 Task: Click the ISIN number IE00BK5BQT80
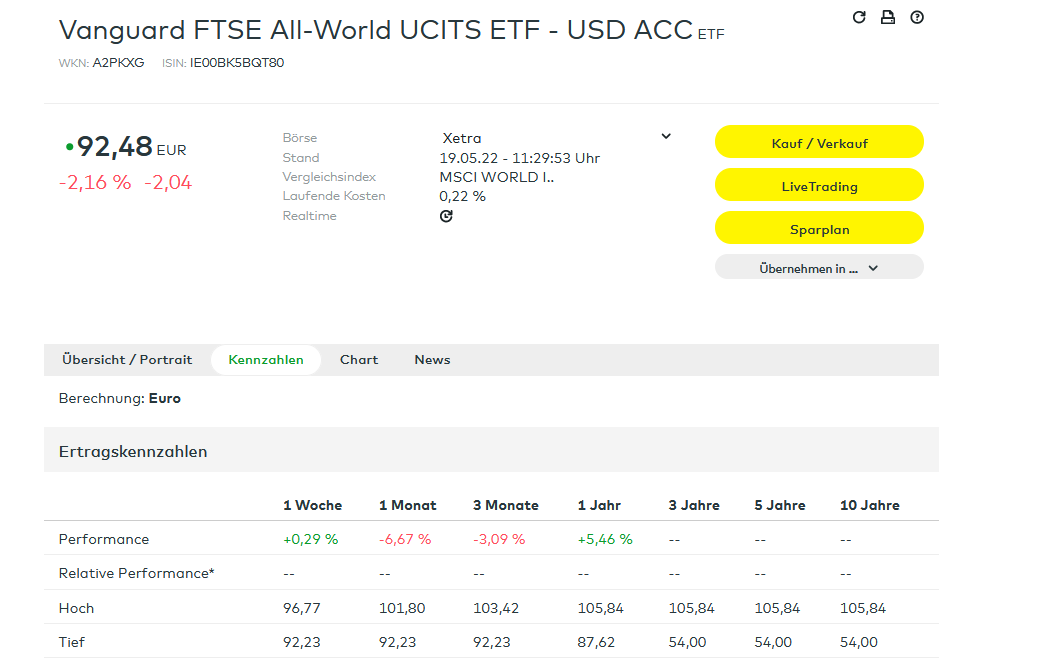(x=237, y=63)
